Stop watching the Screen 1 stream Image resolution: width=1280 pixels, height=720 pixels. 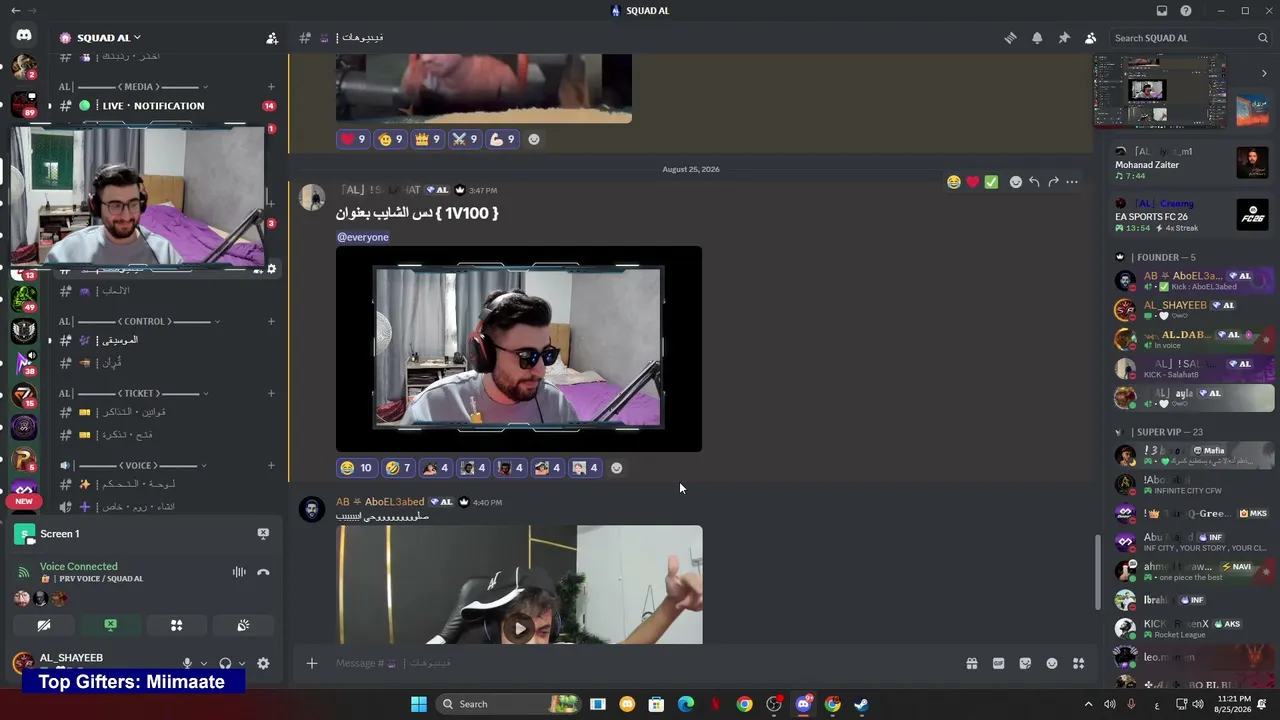click(x=263, y=534)
